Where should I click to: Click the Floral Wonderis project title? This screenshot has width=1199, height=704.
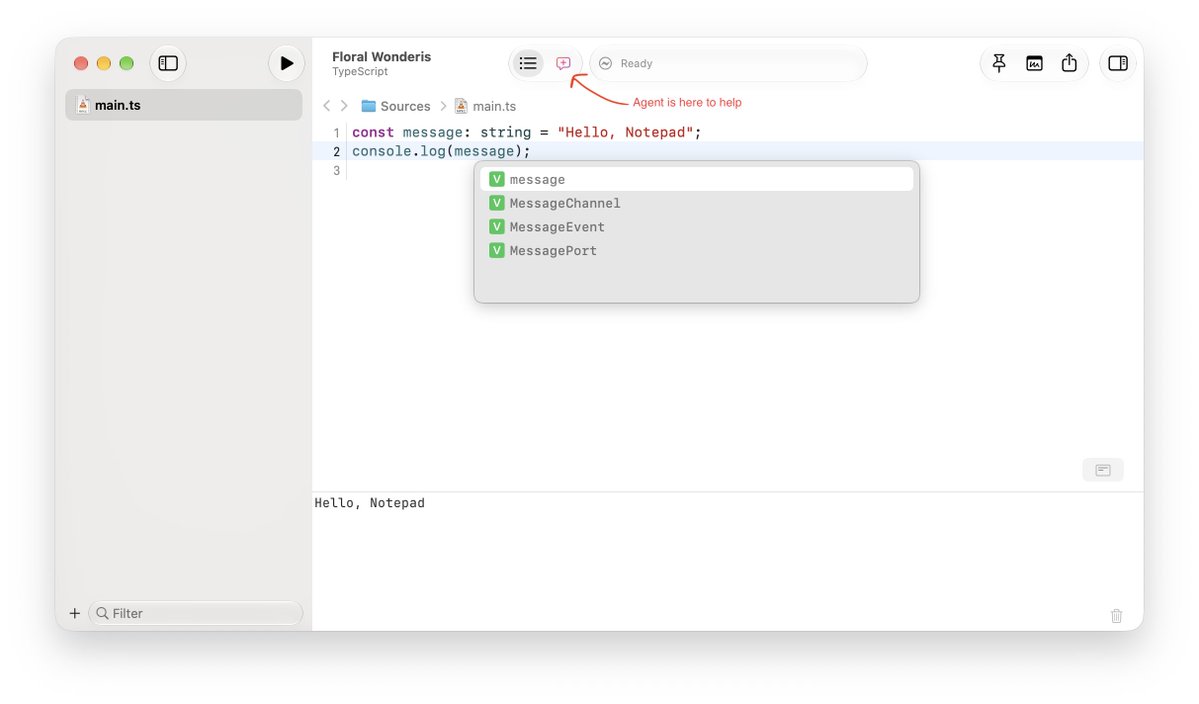[x=382, y=57]
